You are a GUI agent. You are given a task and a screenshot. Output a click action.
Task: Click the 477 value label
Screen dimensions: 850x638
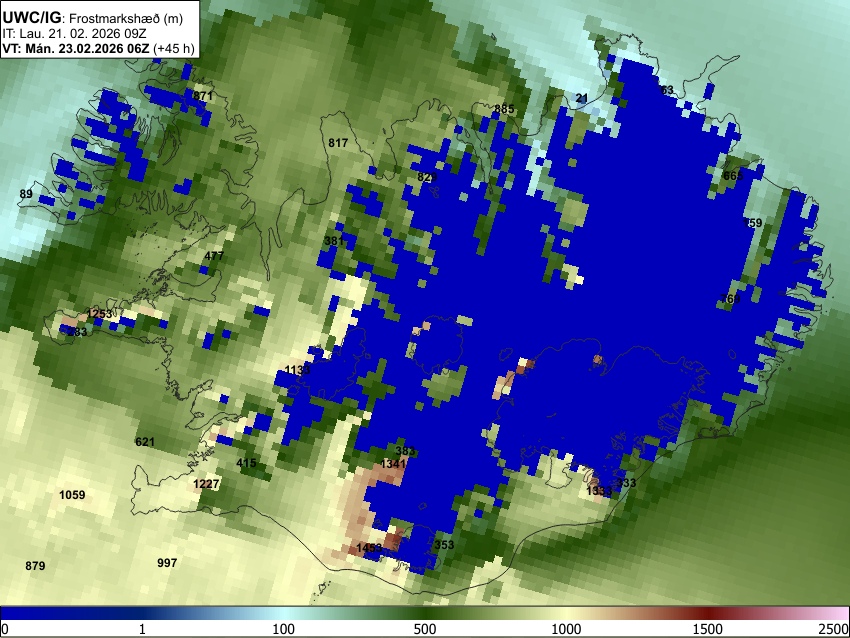coord(214,256)
